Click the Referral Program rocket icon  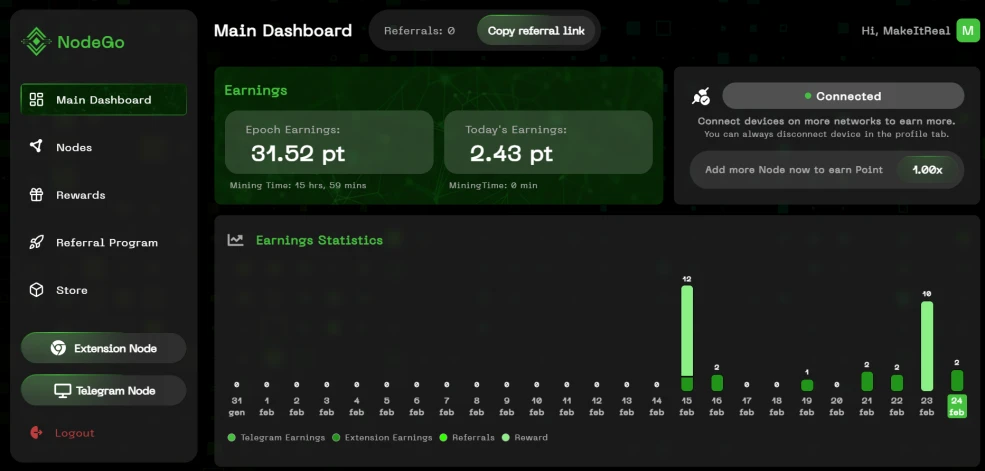[36, 242]
